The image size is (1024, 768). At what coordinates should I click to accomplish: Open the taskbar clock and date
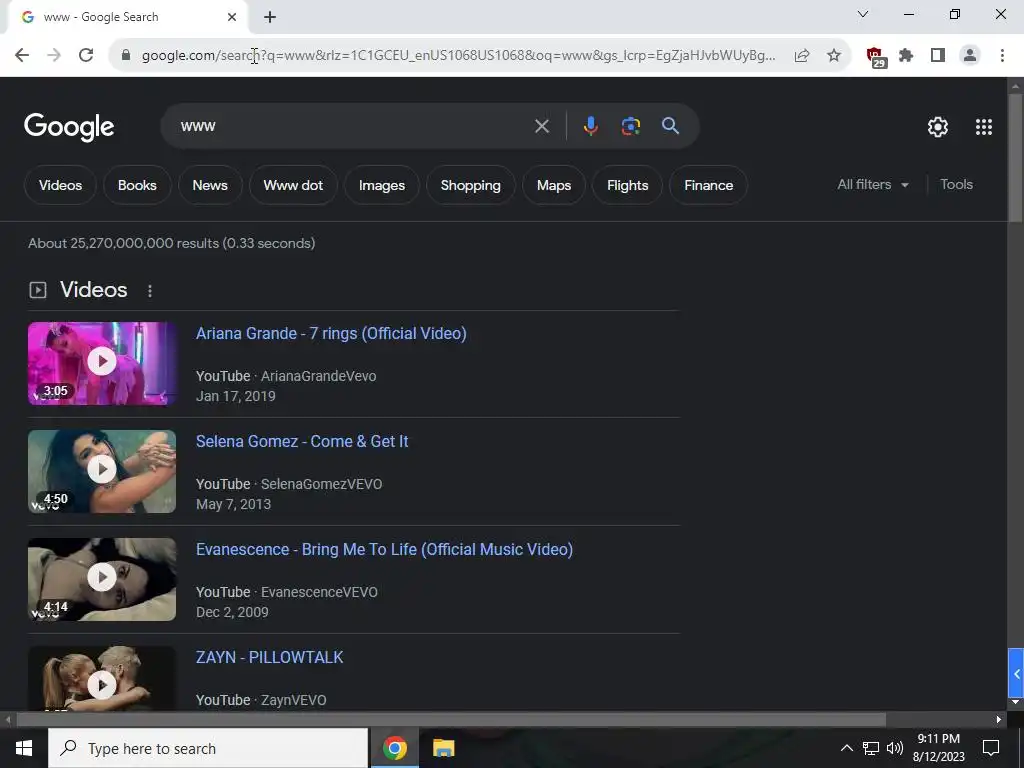(x=938, y=748)
